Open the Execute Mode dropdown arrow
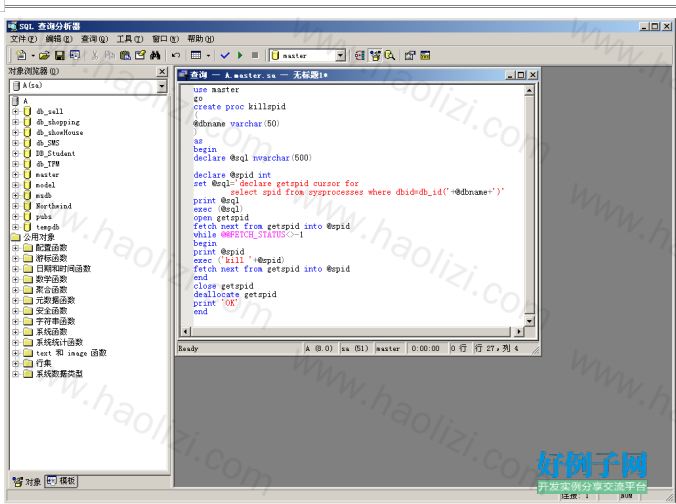 pos(208,56)
